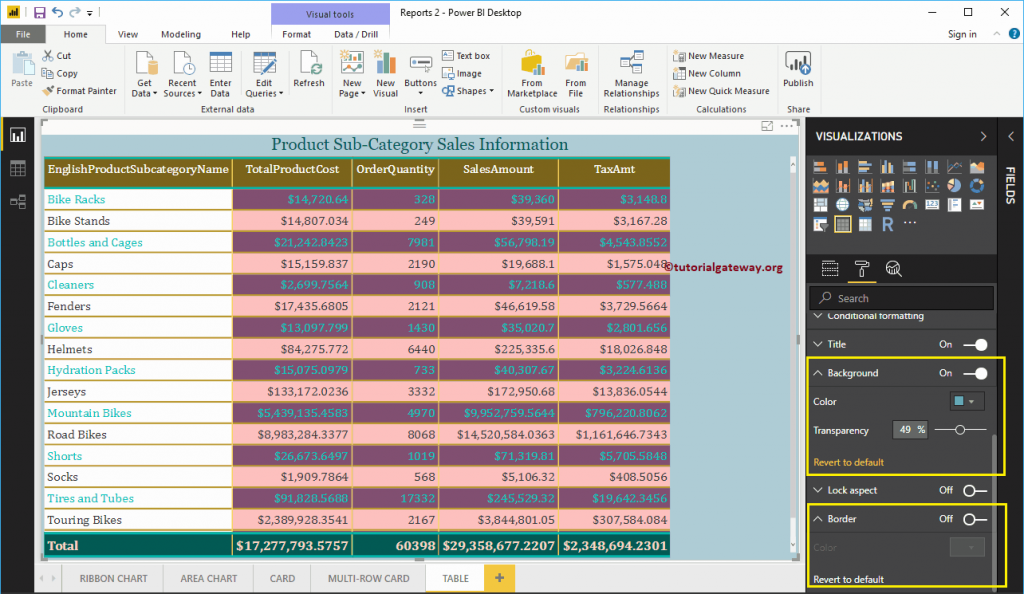Open the Format pane paint roller icon

(862, 268)
